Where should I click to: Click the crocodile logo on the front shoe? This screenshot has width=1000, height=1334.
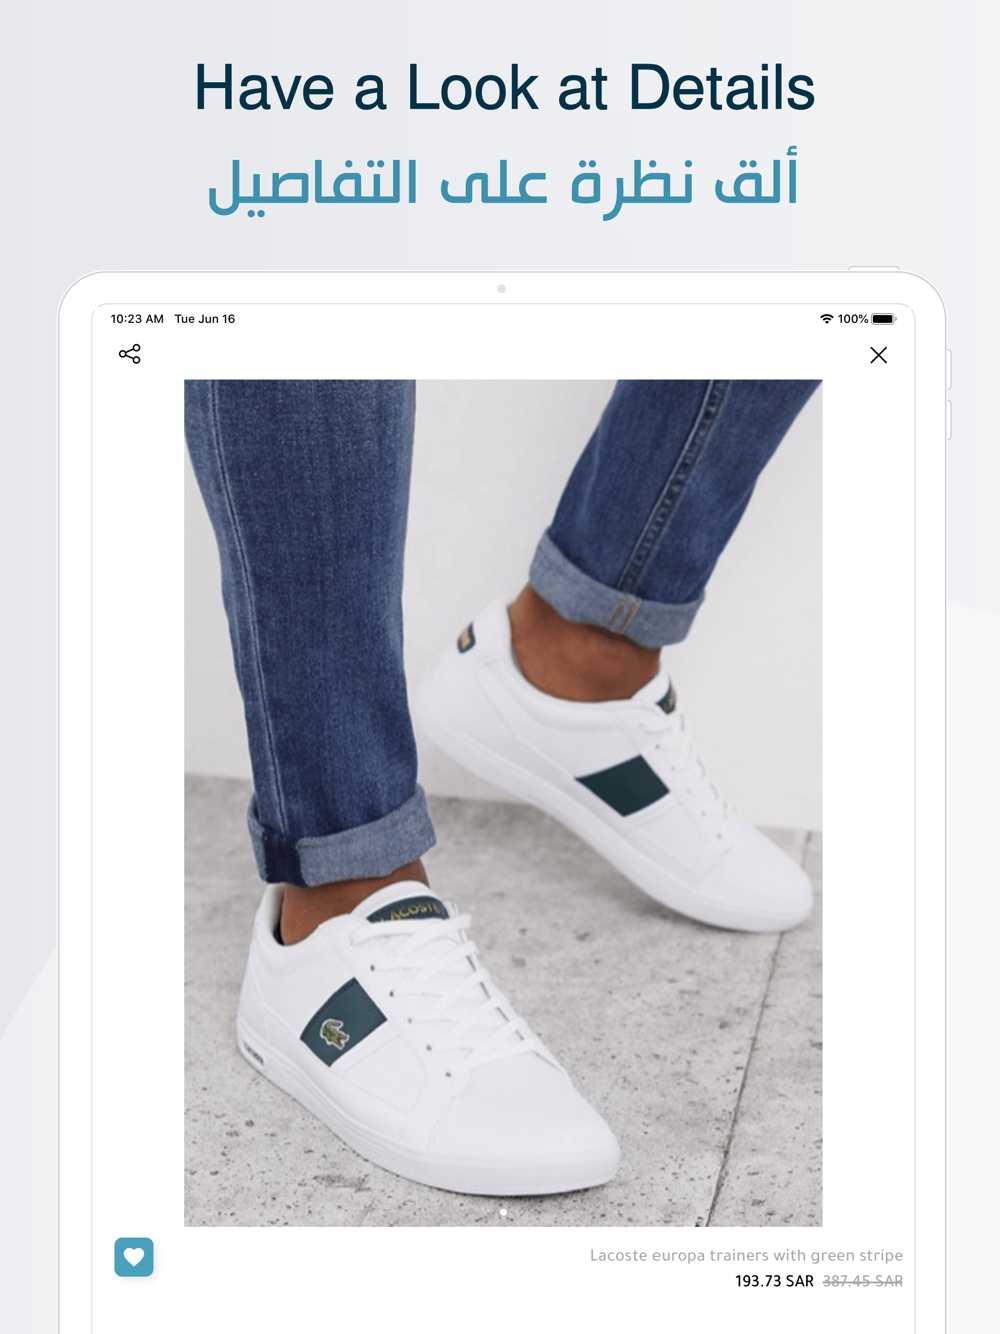[x=334, y=1032]
